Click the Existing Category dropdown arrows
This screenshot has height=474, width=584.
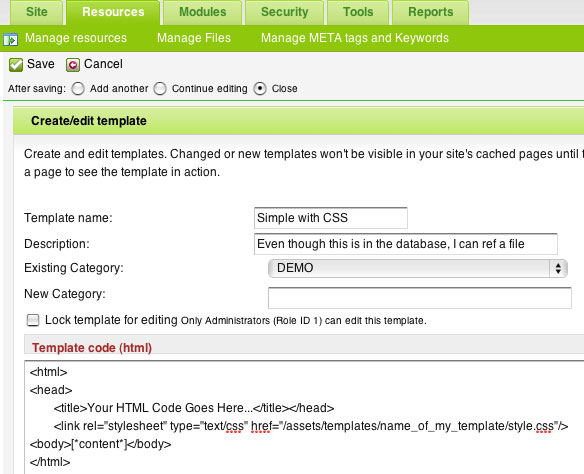(558, 268)
